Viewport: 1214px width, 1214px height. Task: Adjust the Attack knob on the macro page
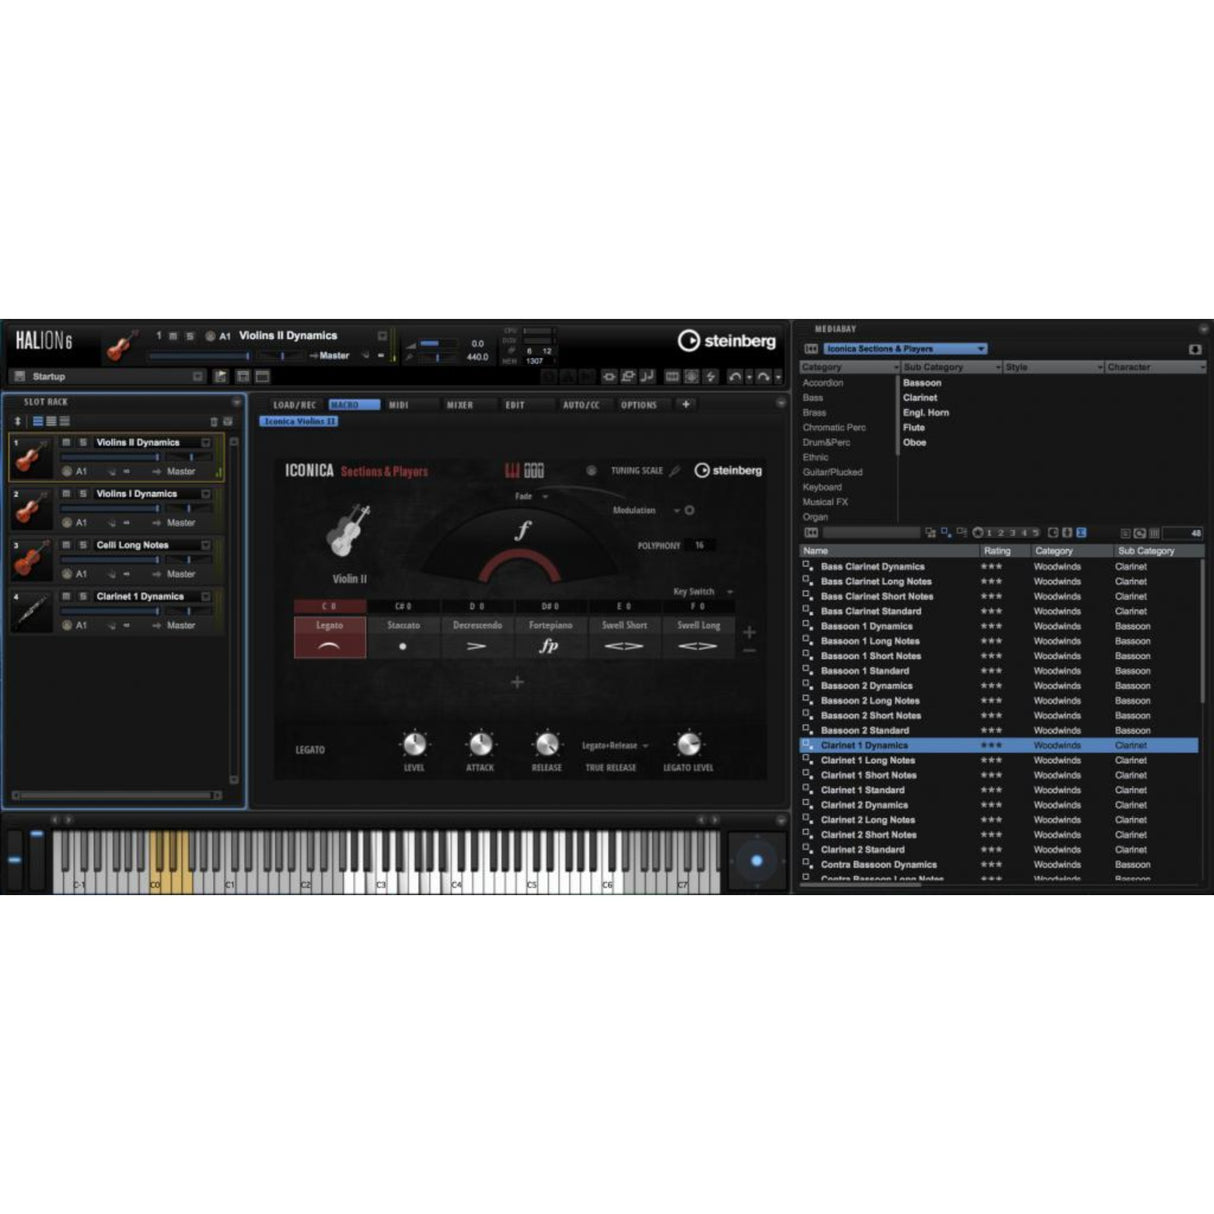pos(480,744)
